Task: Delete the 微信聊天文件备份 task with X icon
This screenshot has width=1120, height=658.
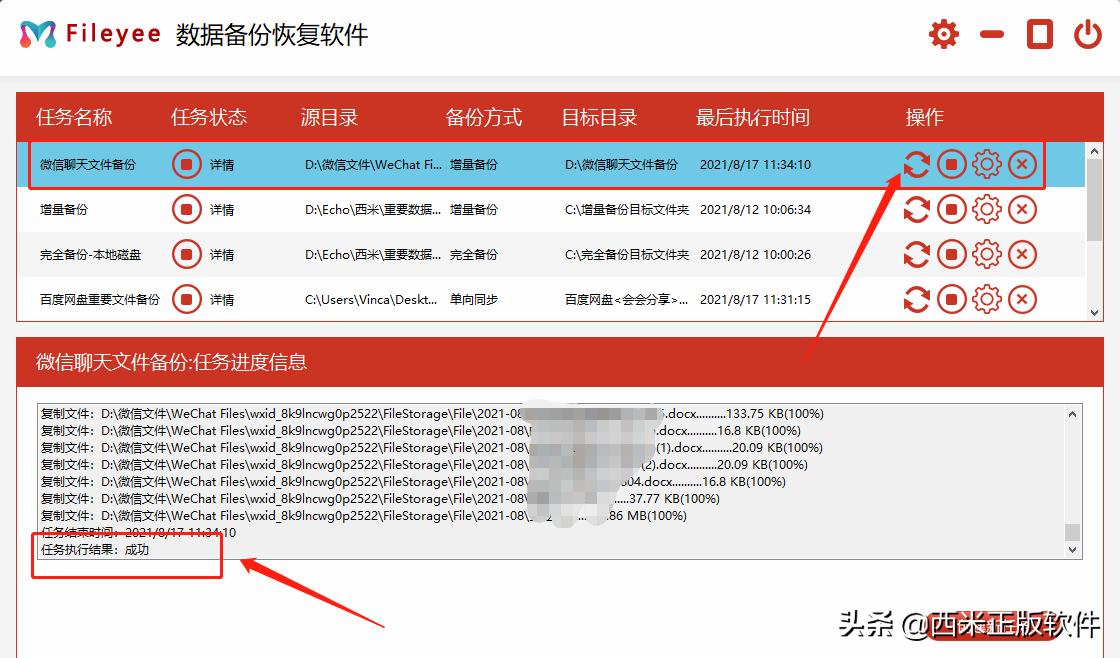Action: 1021,164
